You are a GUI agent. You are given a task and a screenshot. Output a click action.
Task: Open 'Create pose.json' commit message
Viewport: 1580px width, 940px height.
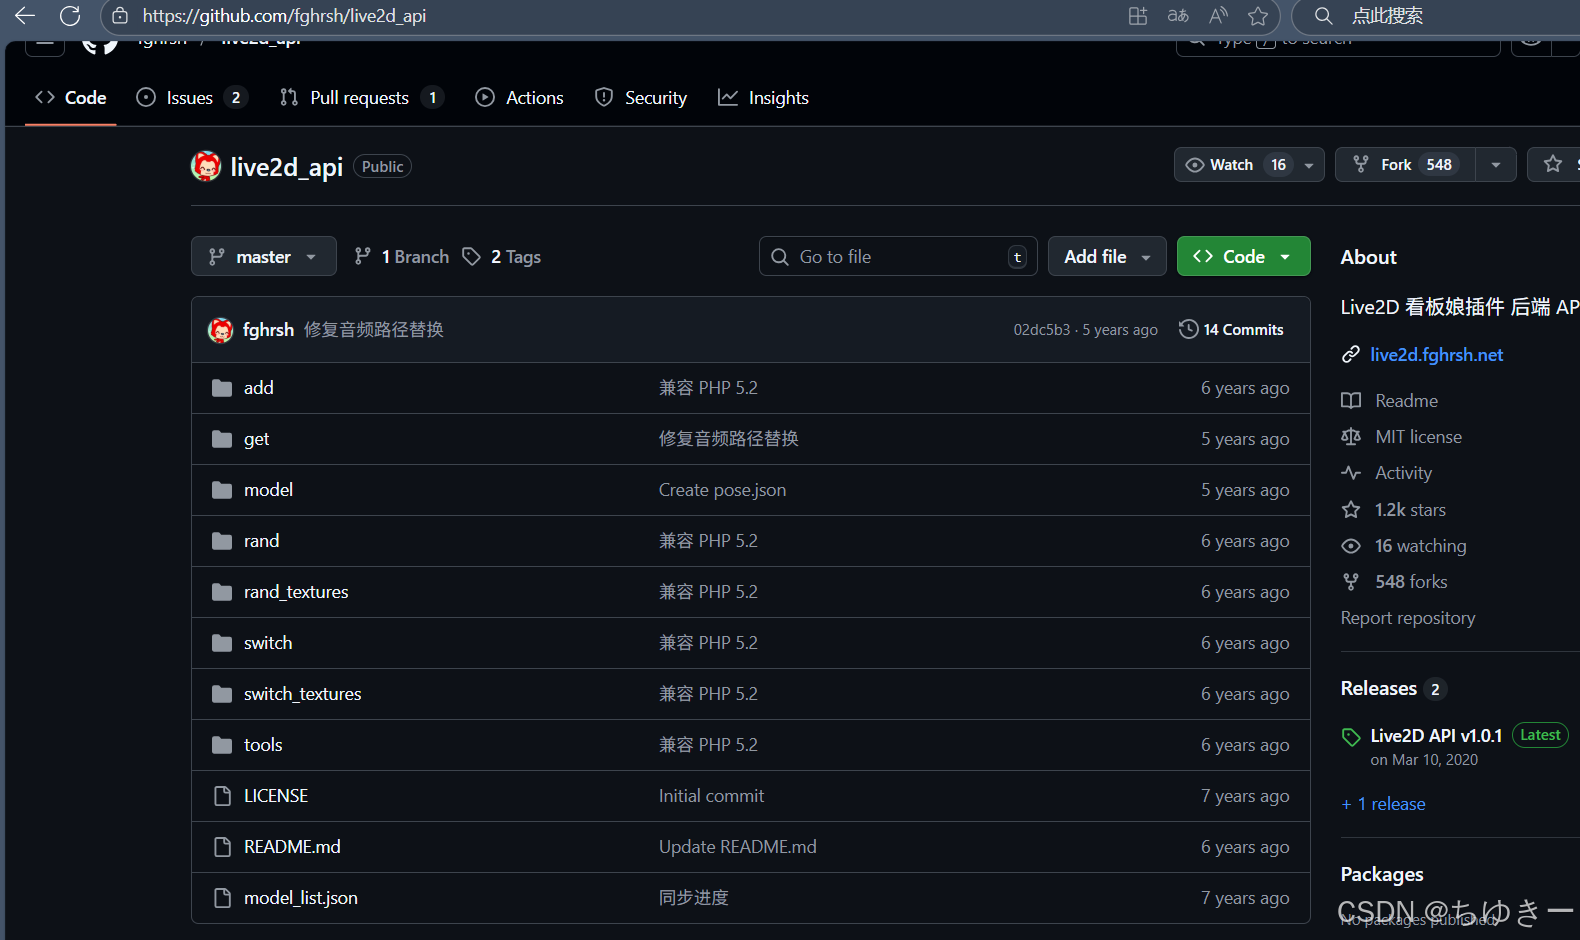(722, 490)
